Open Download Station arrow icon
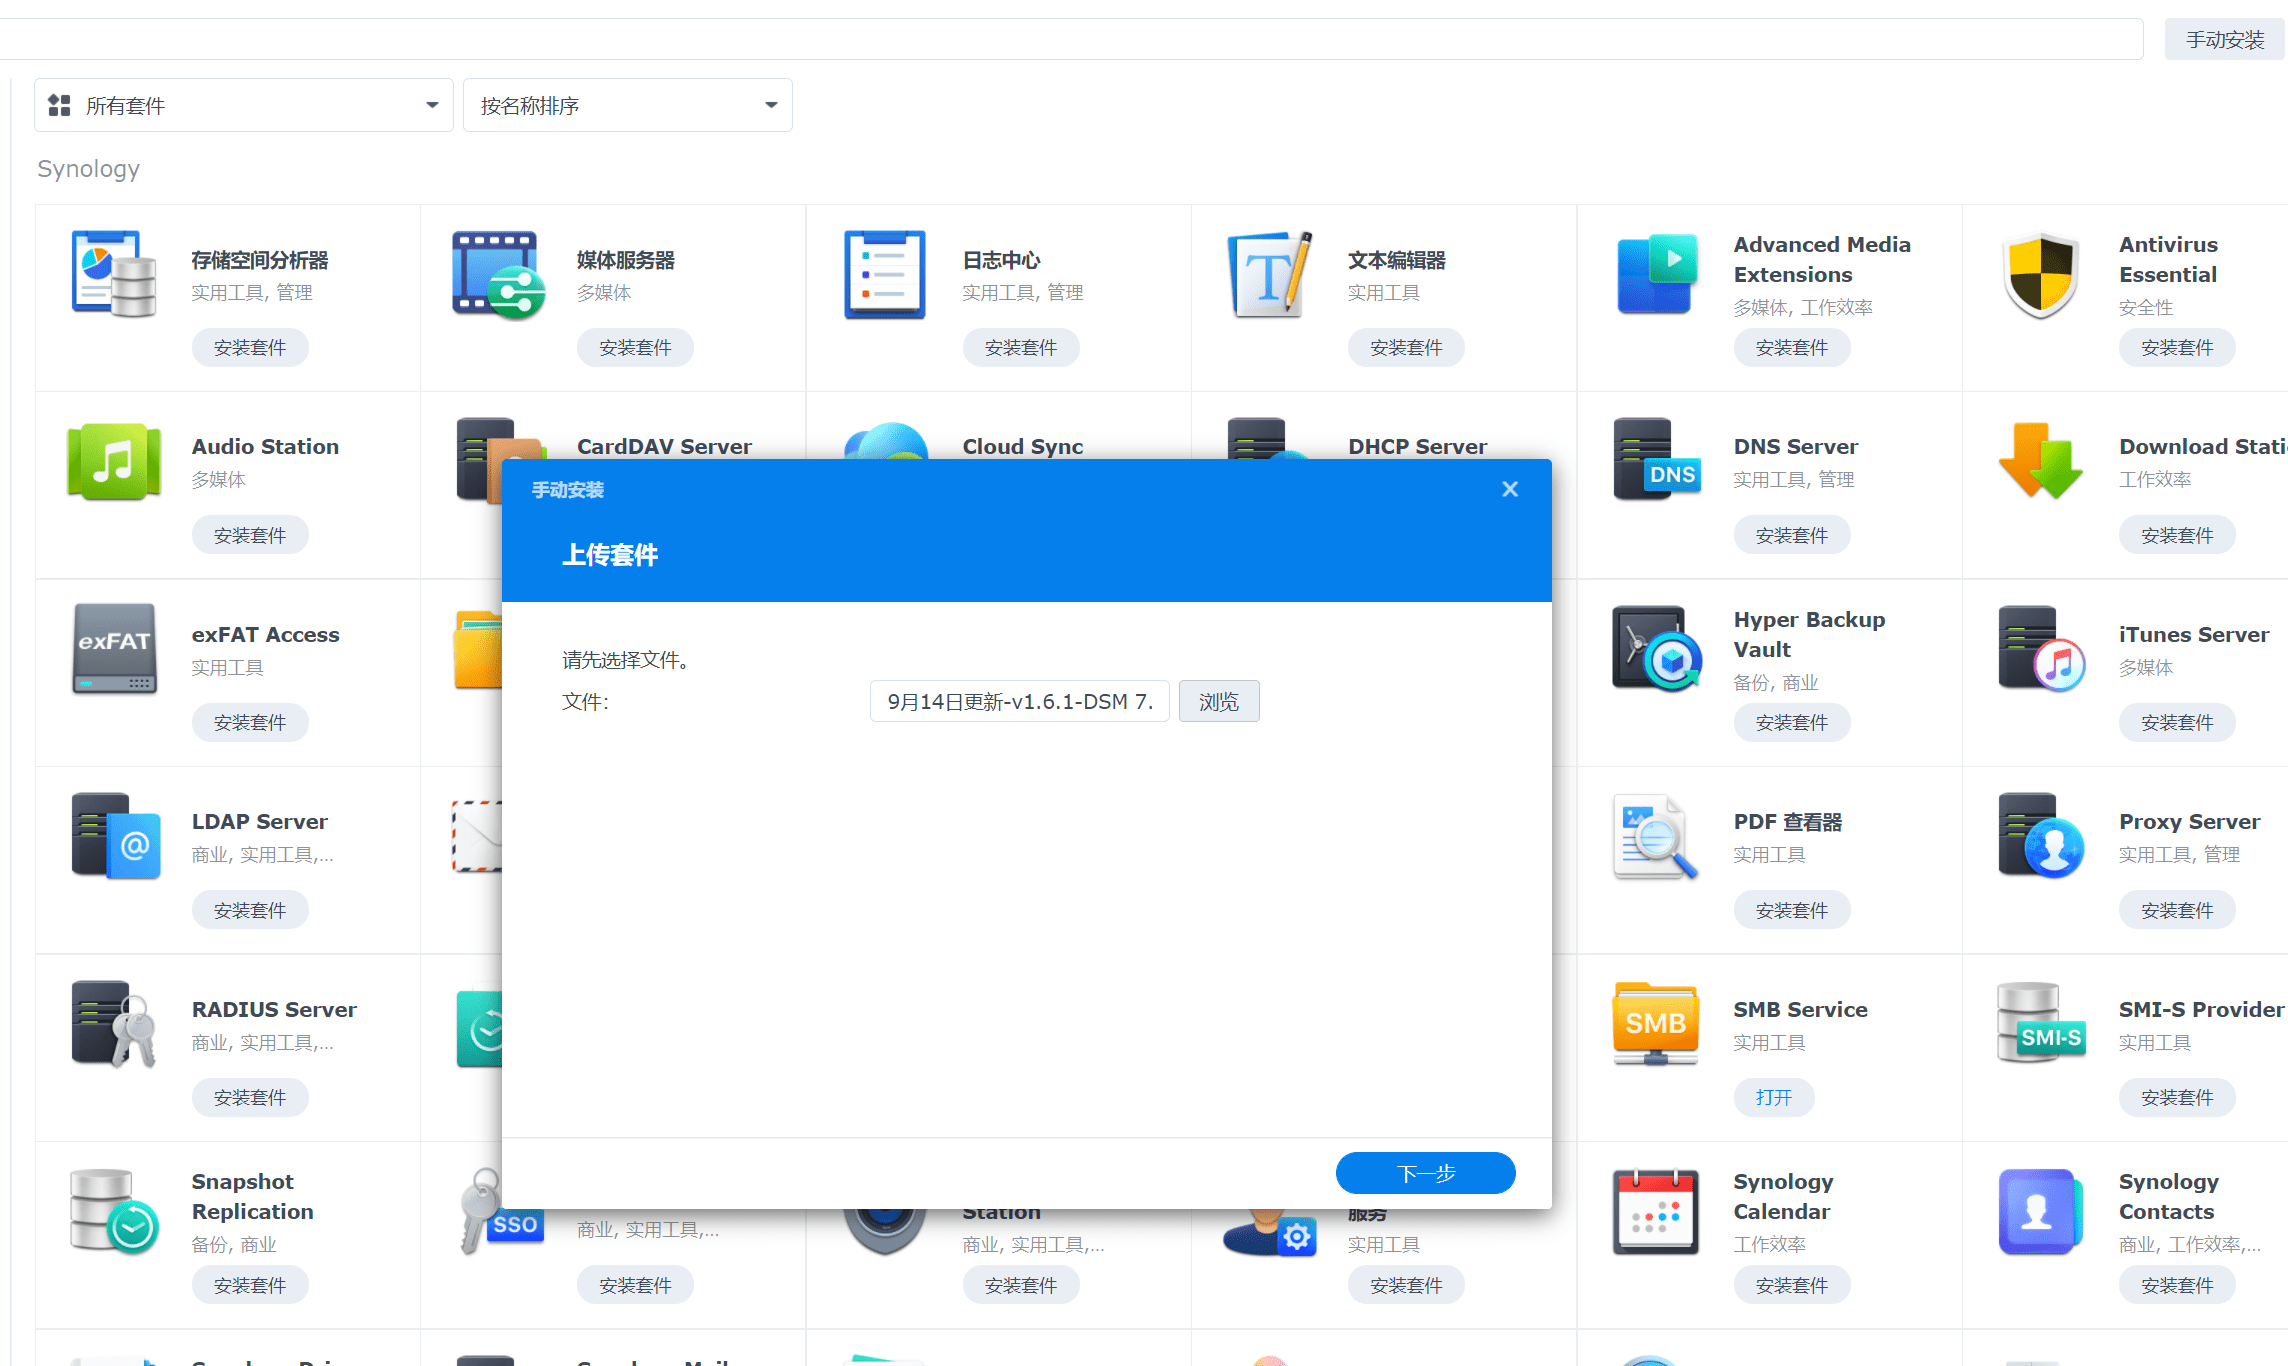 [2041, 461]
